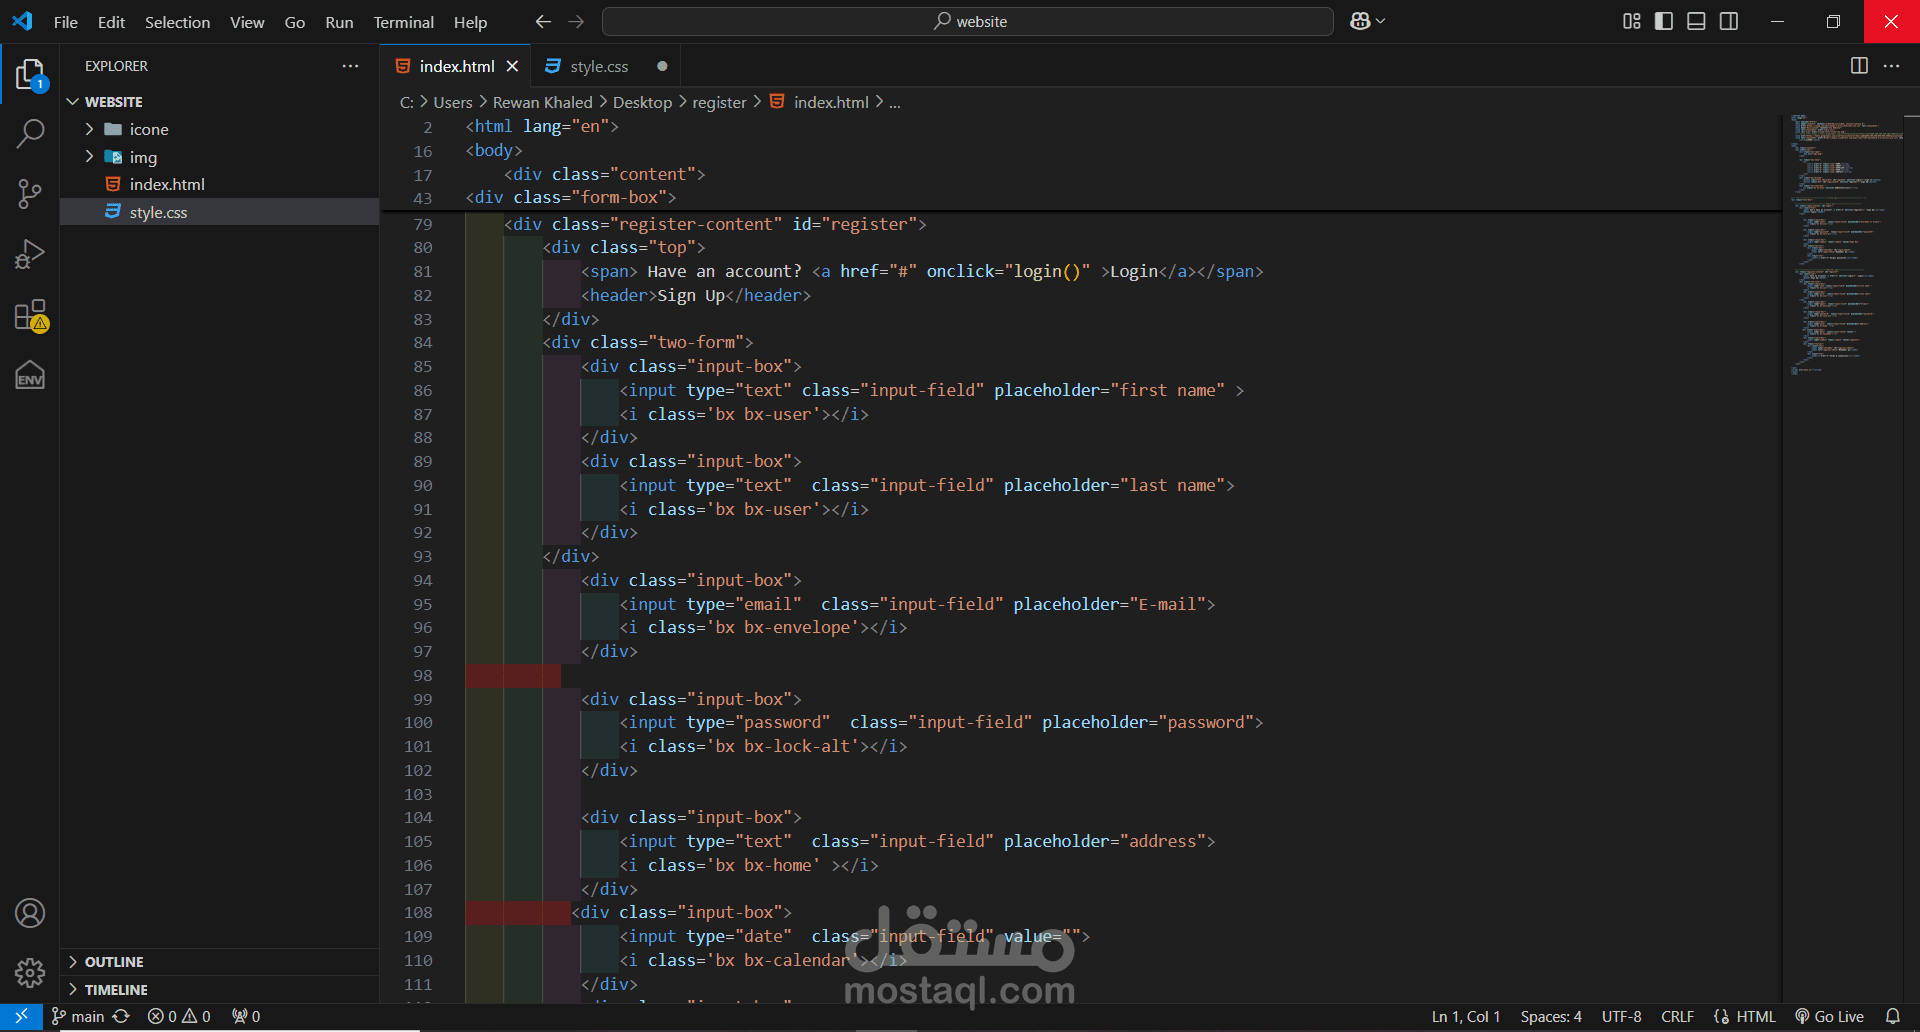Screen dimensions: 1920x1032
Task: Open the Desktop breadcrumb
Action: point(642,102)
